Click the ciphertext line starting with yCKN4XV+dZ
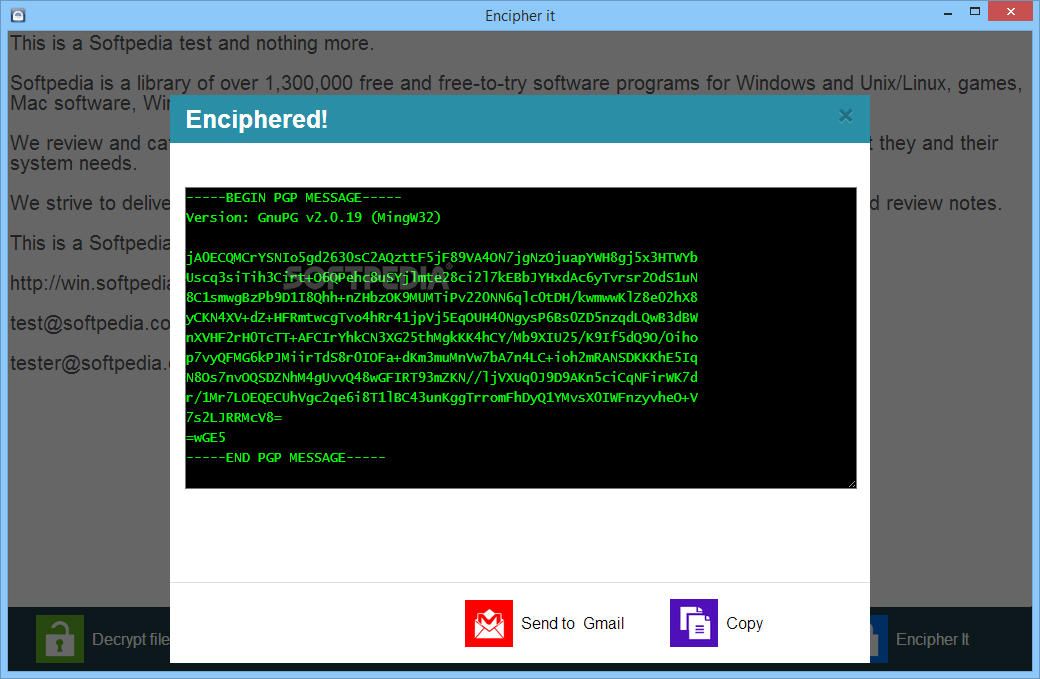The width and height of the screenshot is (1040, 679). point(442,318)
